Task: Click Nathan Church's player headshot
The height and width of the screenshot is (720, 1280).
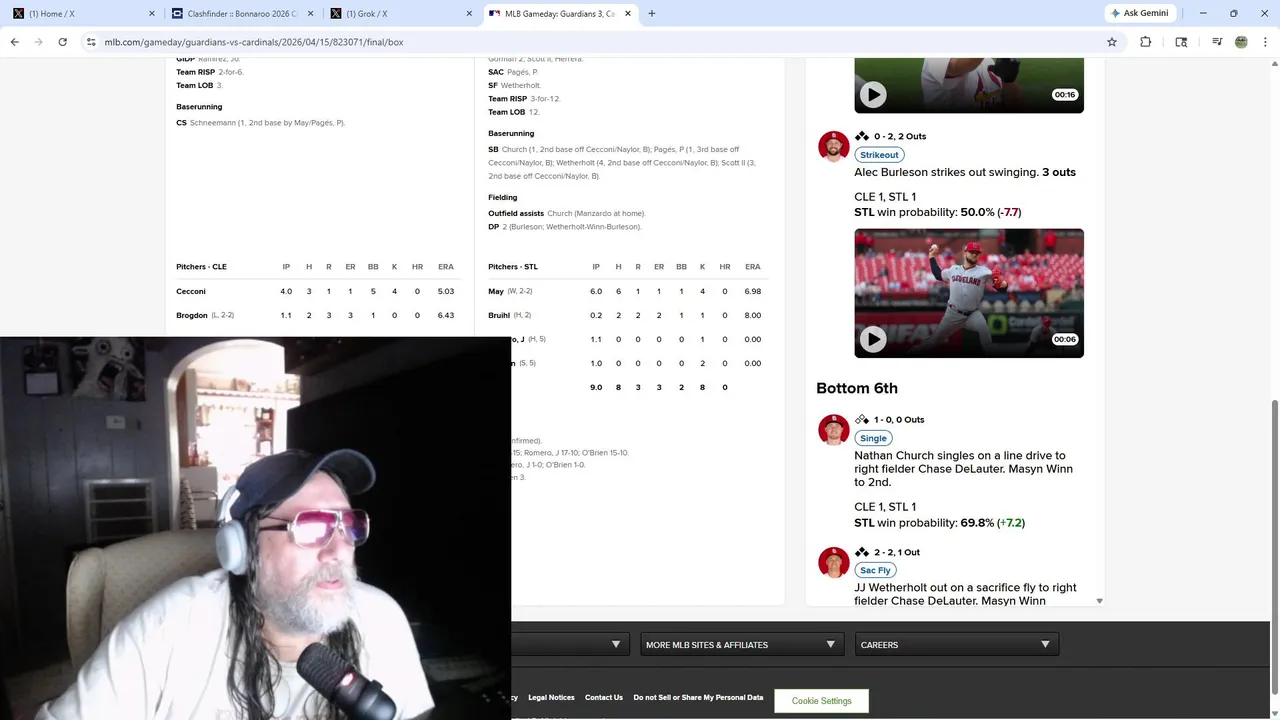Action: tap(833, 430)
